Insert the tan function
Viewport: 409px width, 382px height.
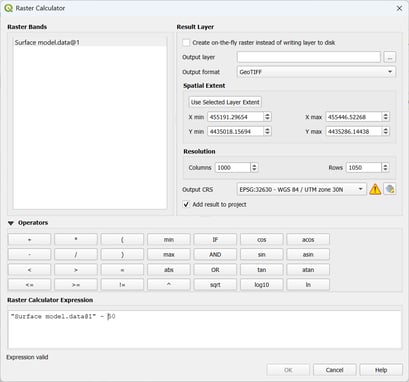(262, 270)
